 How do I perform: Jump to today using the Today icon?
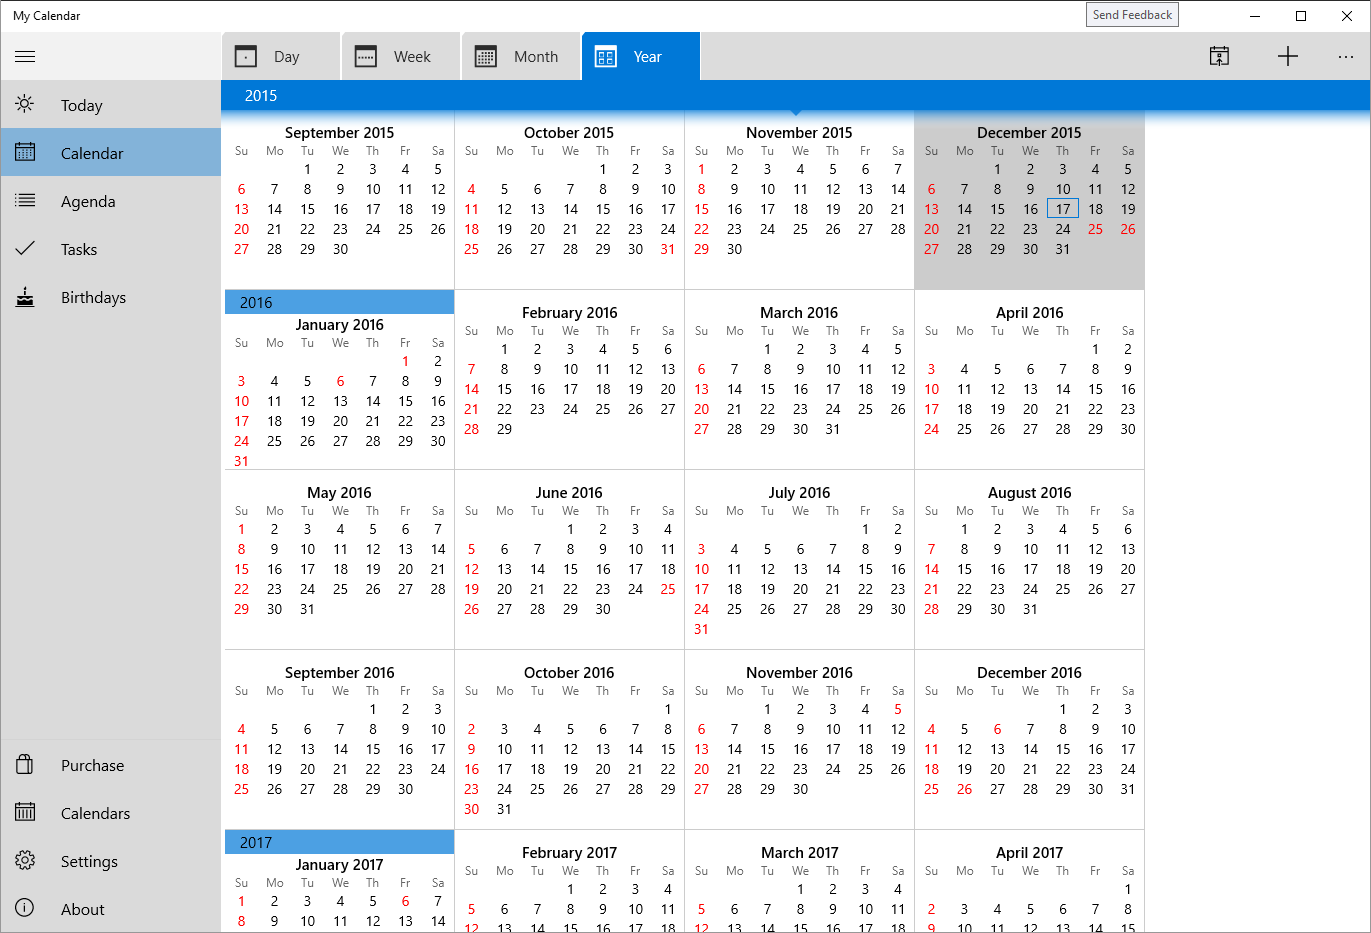pos(80,104)
